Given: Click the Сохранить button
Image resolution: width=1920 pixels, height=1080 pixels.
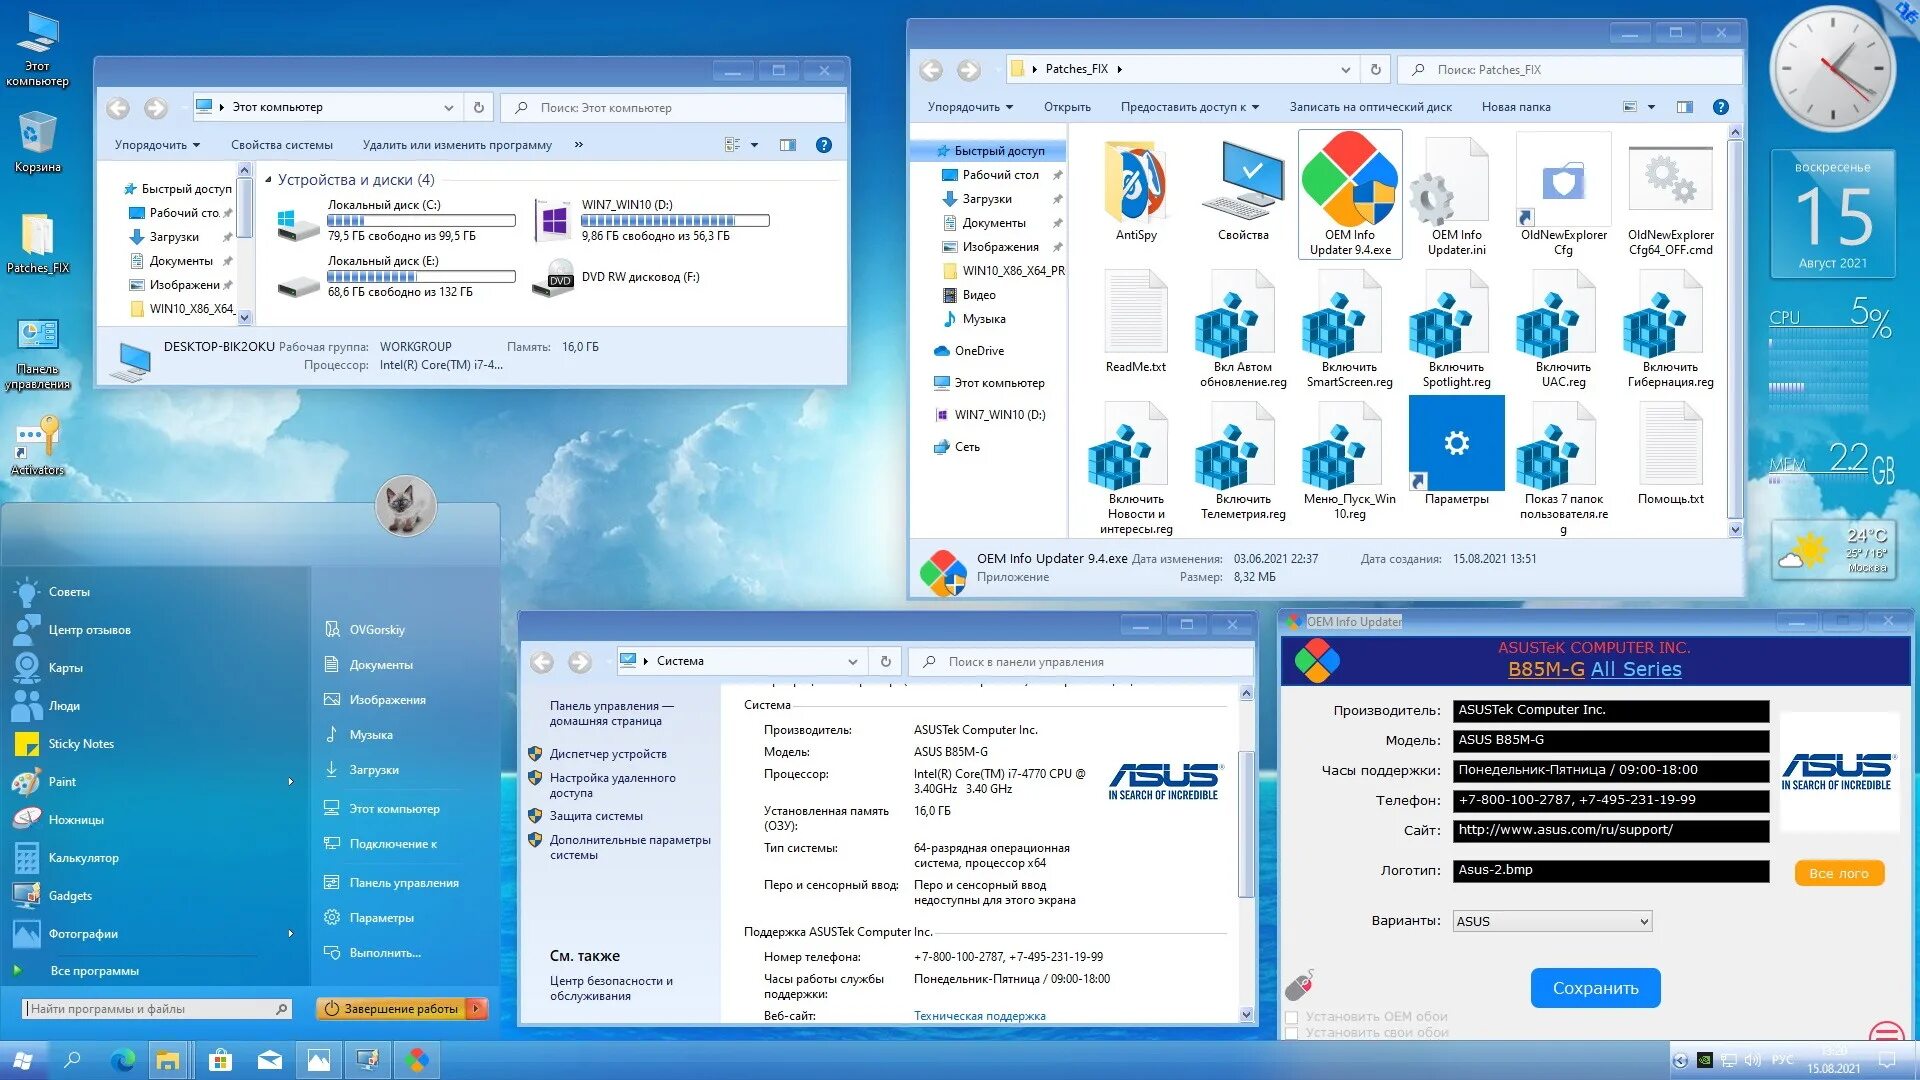Looking at the screenshot, I should [x=1595, y=988].
